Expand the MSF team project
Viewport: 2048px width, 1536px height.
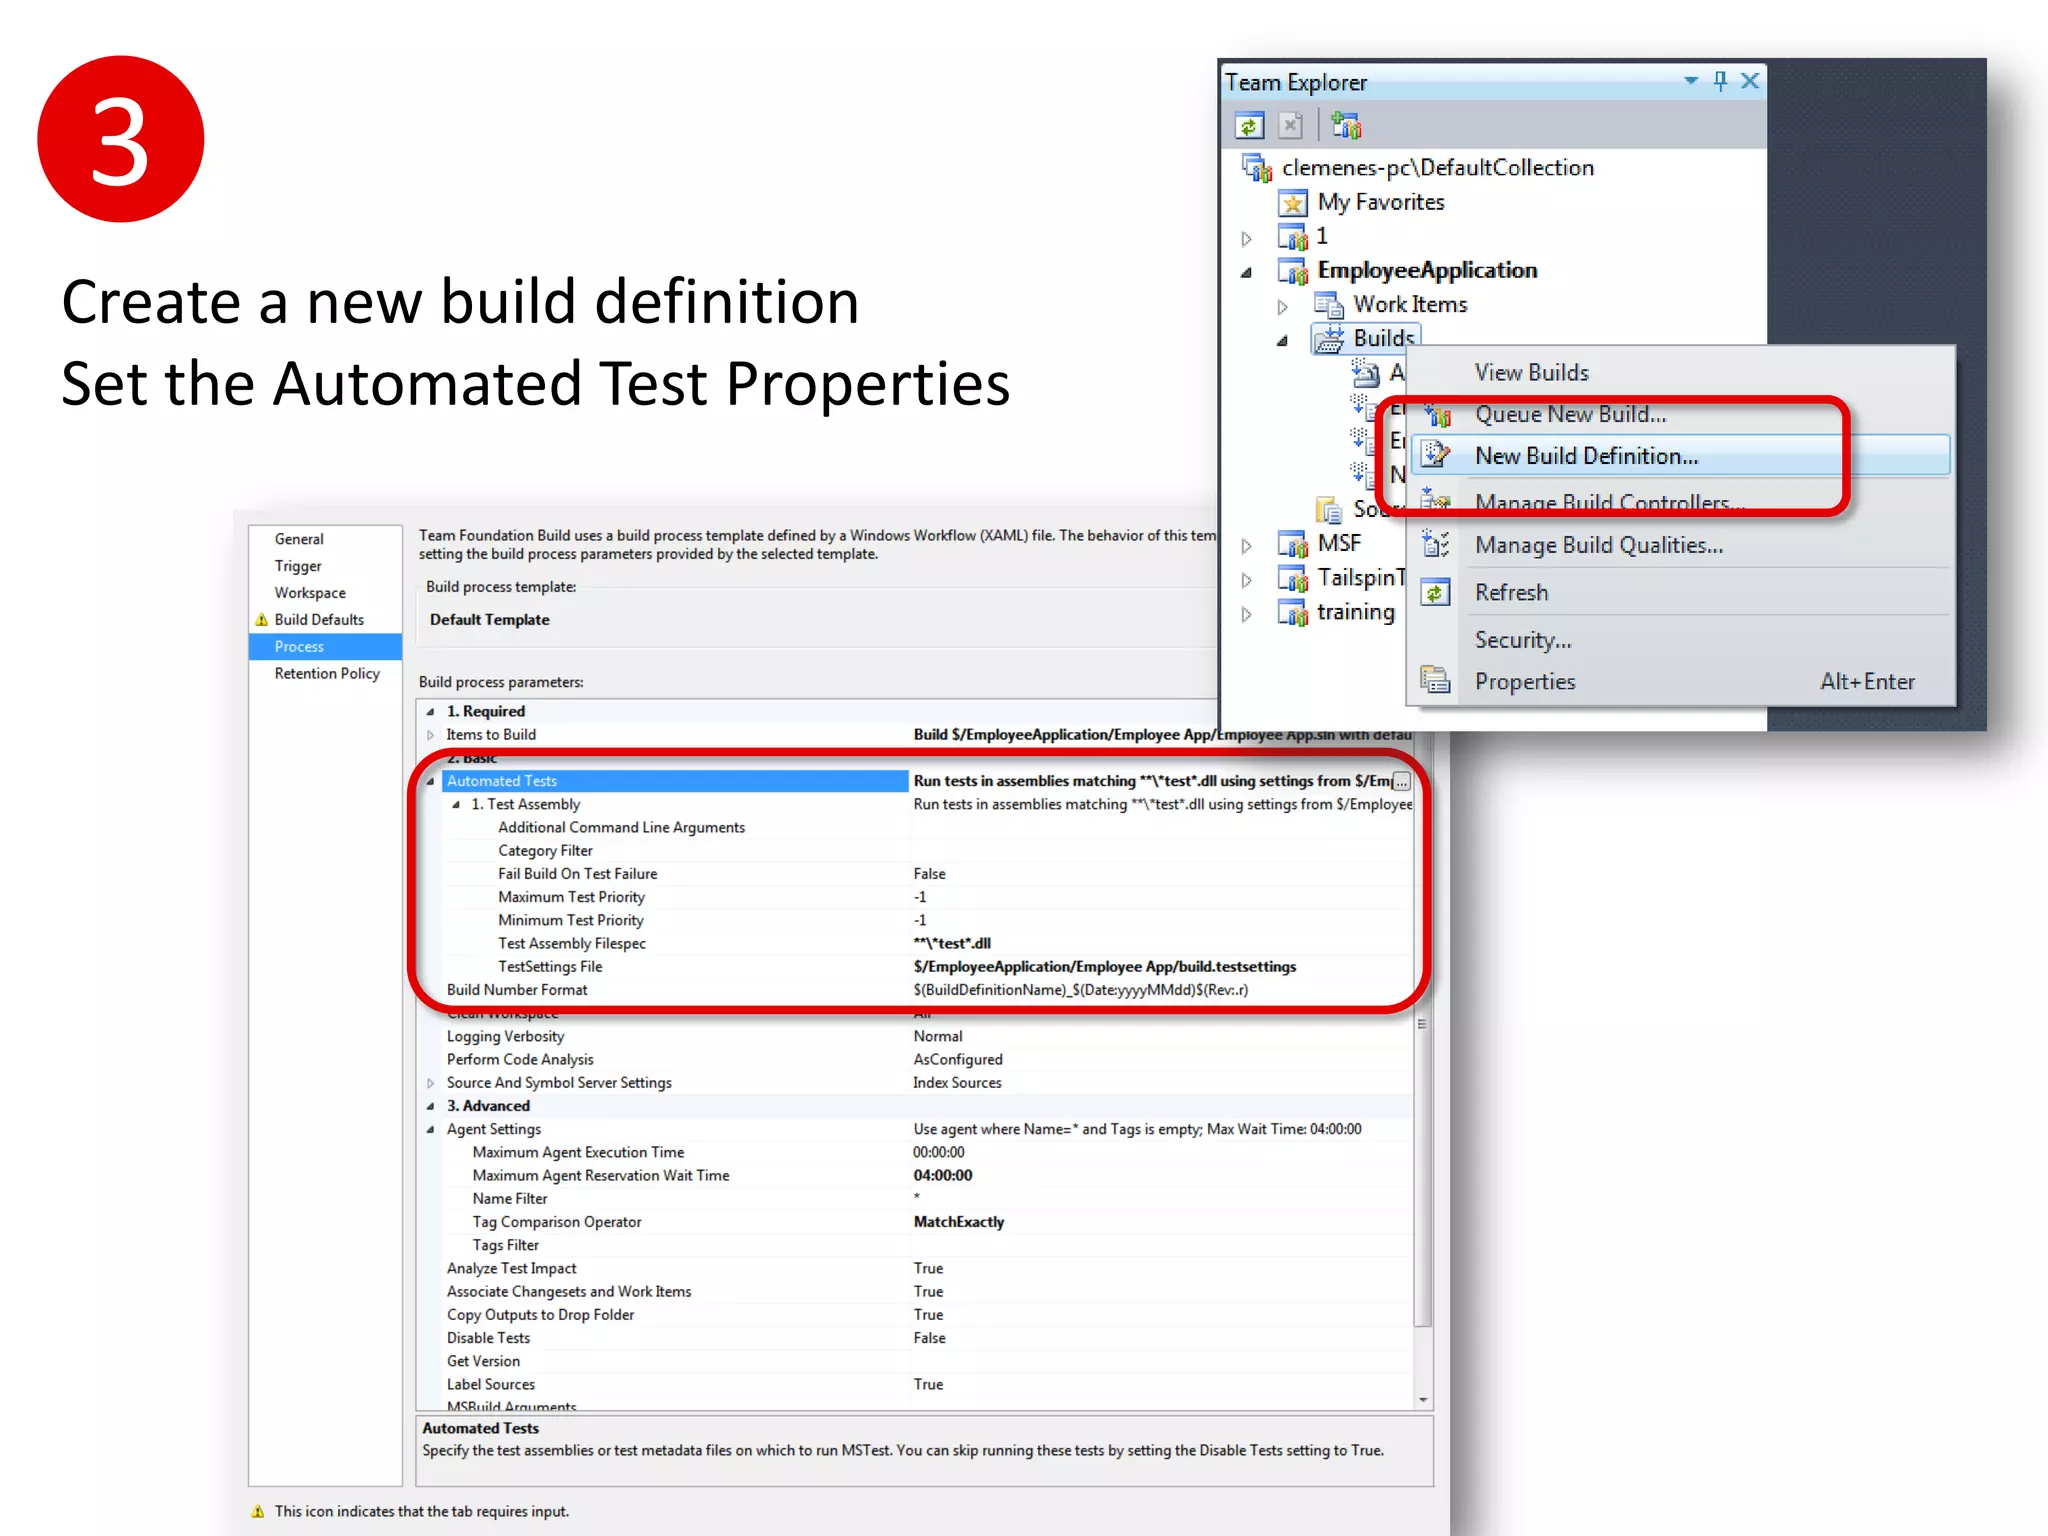click(x=1246, y=545)
